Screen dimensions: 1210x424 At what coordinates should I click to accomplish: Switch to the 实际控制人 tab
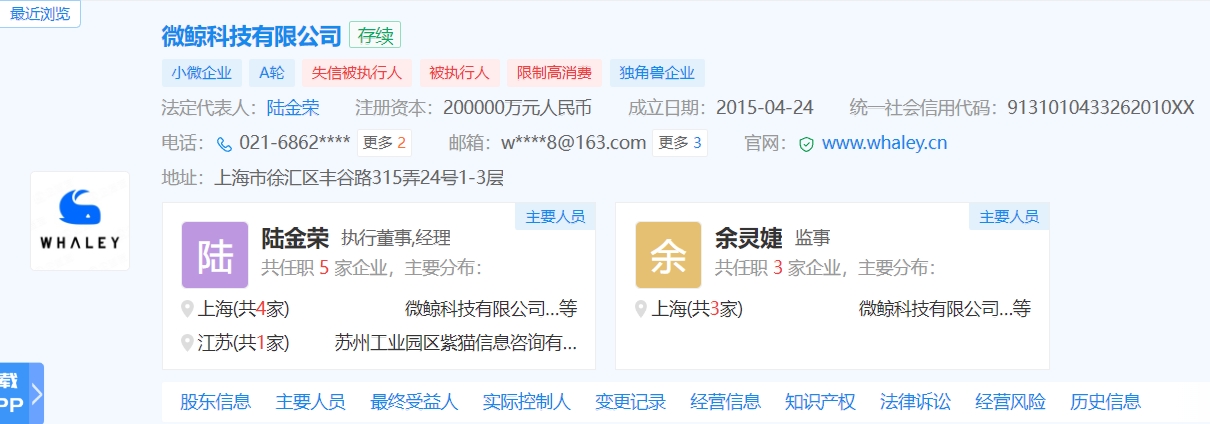click(526, 402)
